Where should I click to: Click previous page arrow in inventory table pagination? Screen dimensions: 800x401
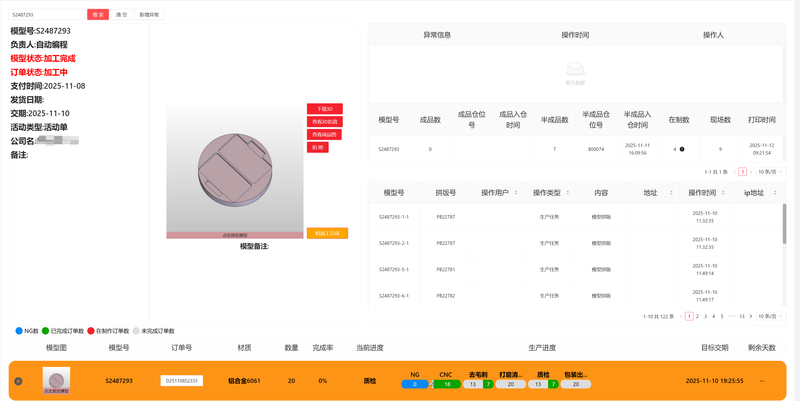pyautogui.click(x=734, y=172)
